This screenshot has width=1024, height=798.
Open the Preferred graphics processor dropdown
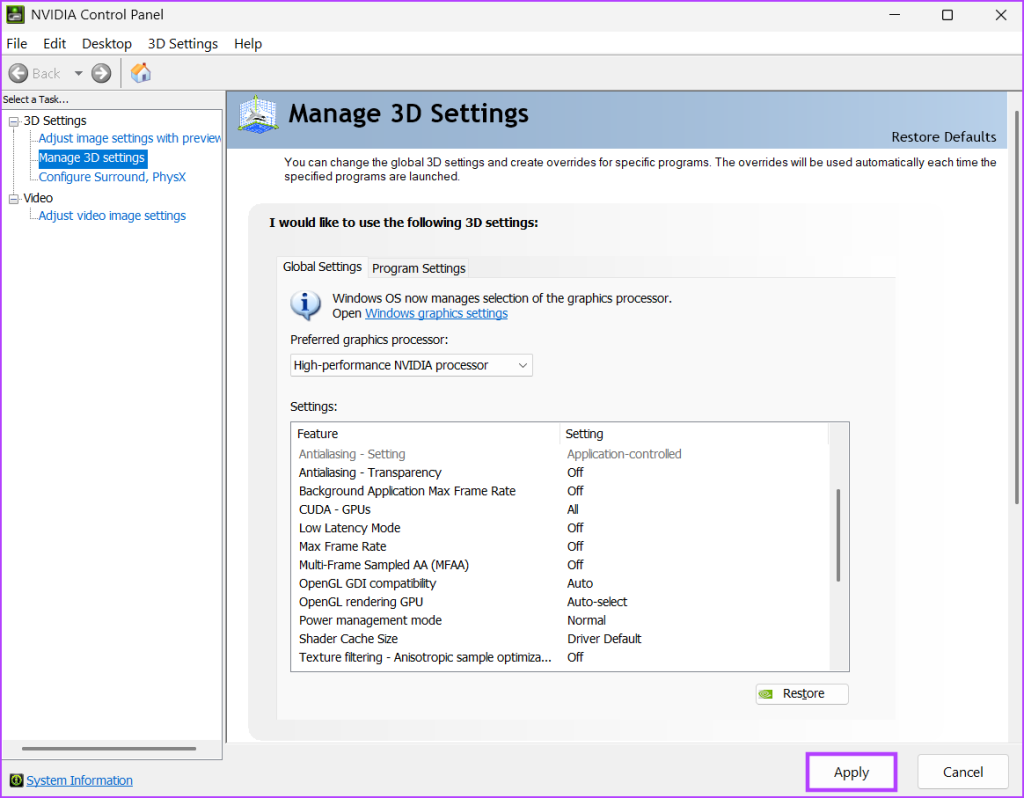[x=411, y=366]
